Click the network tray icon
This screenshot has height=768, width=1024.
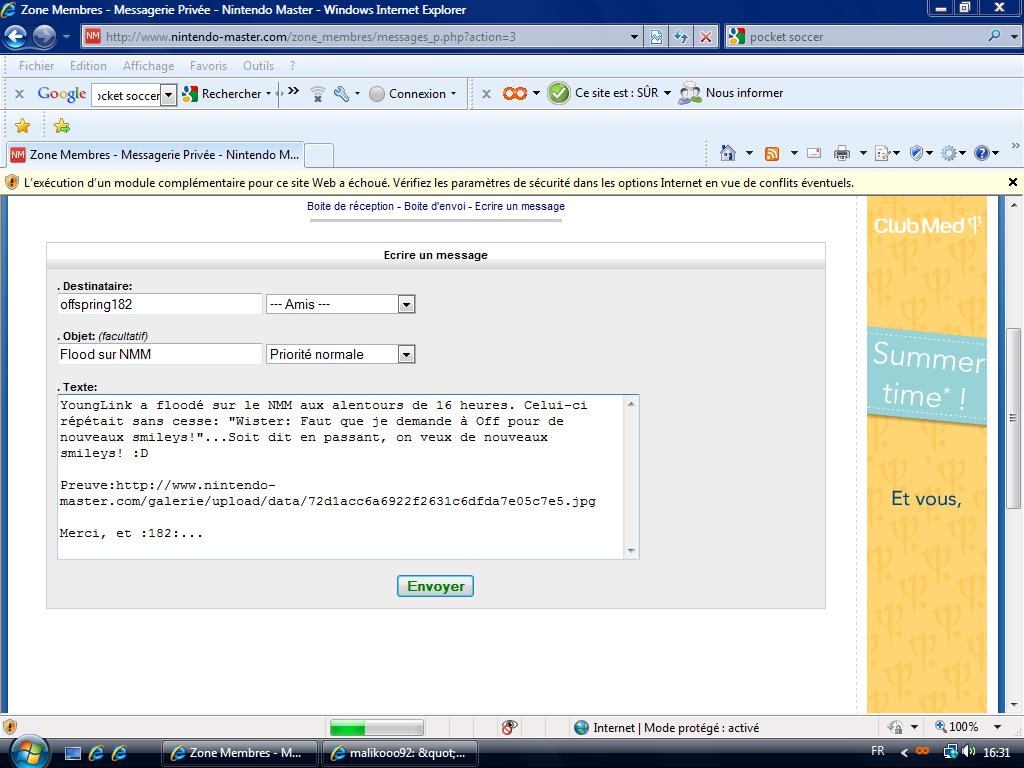pyautogui.click(x=950, y=751)
